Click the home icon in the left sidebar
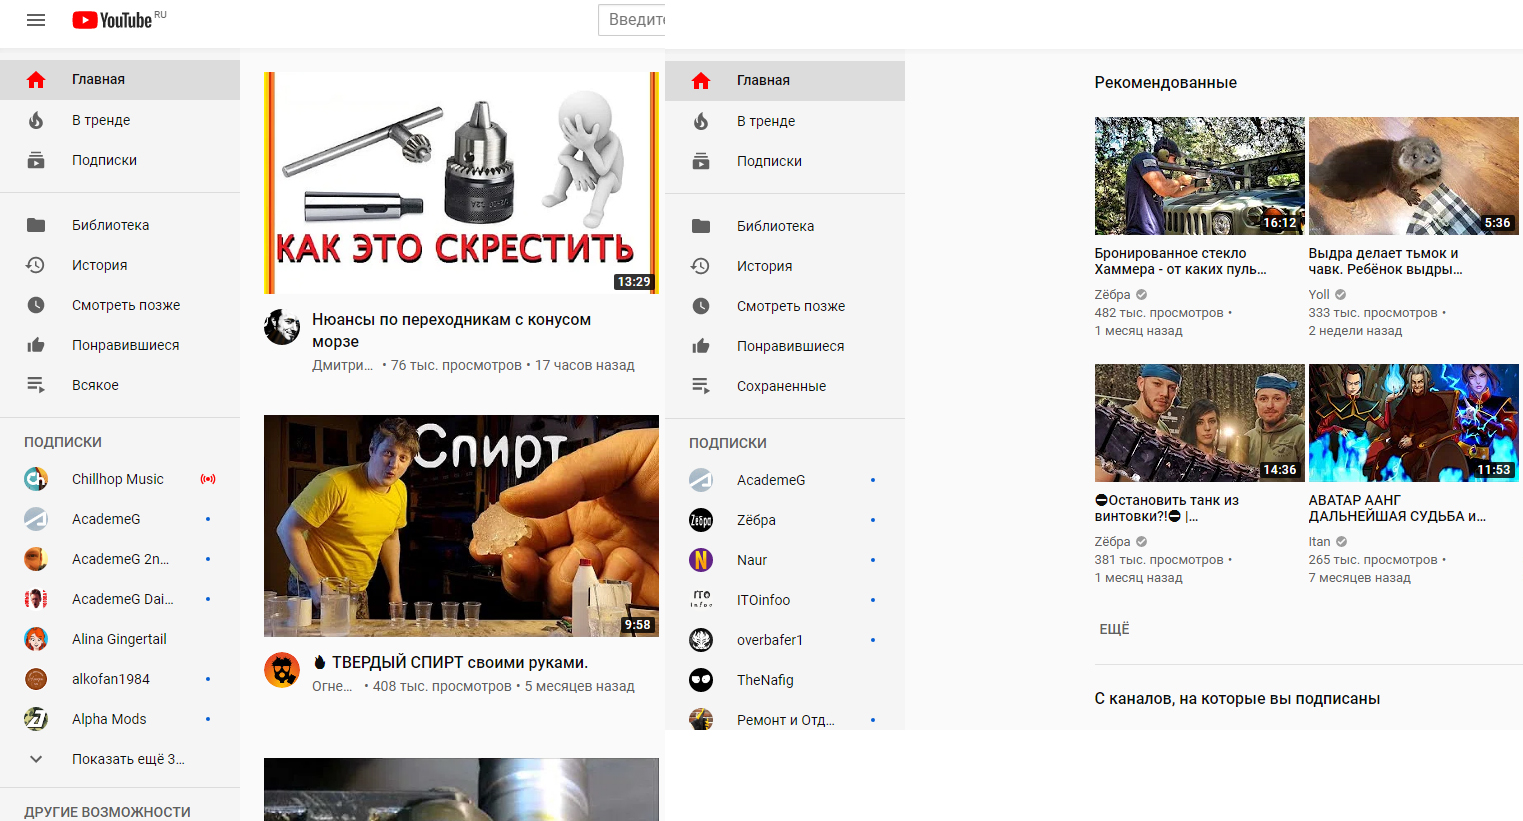The image size is (1523, 821). (36, 80)
